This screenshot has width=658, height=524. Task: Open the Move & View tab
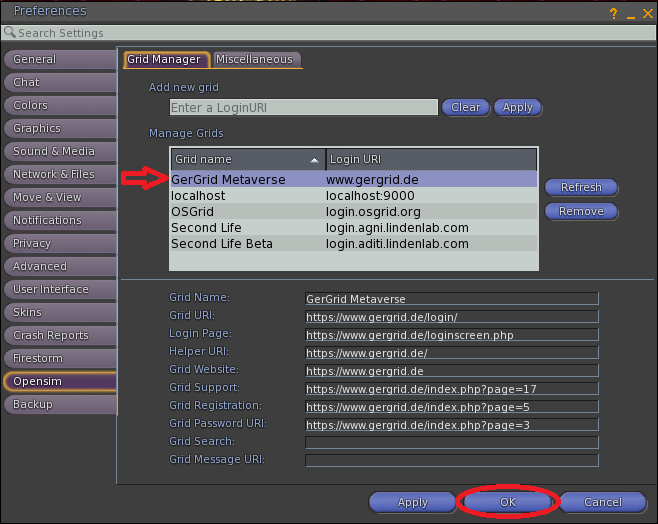click(x=60, y=197)
